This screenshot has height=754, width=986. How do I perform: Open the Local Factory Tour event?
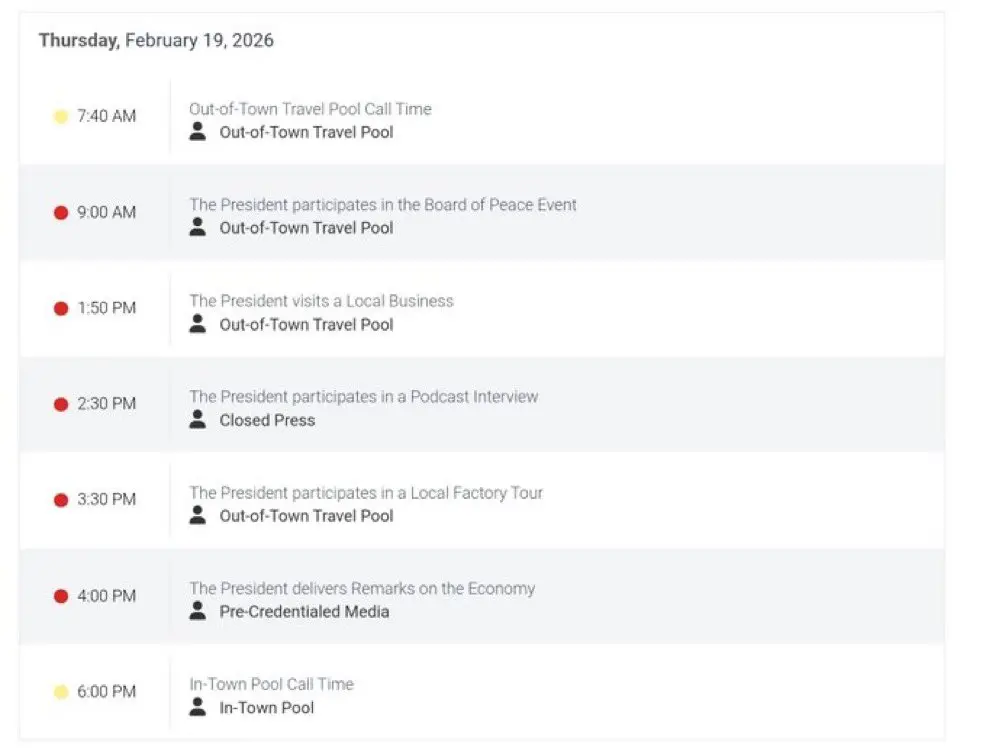pyautogui.click(x=366, y=493)
